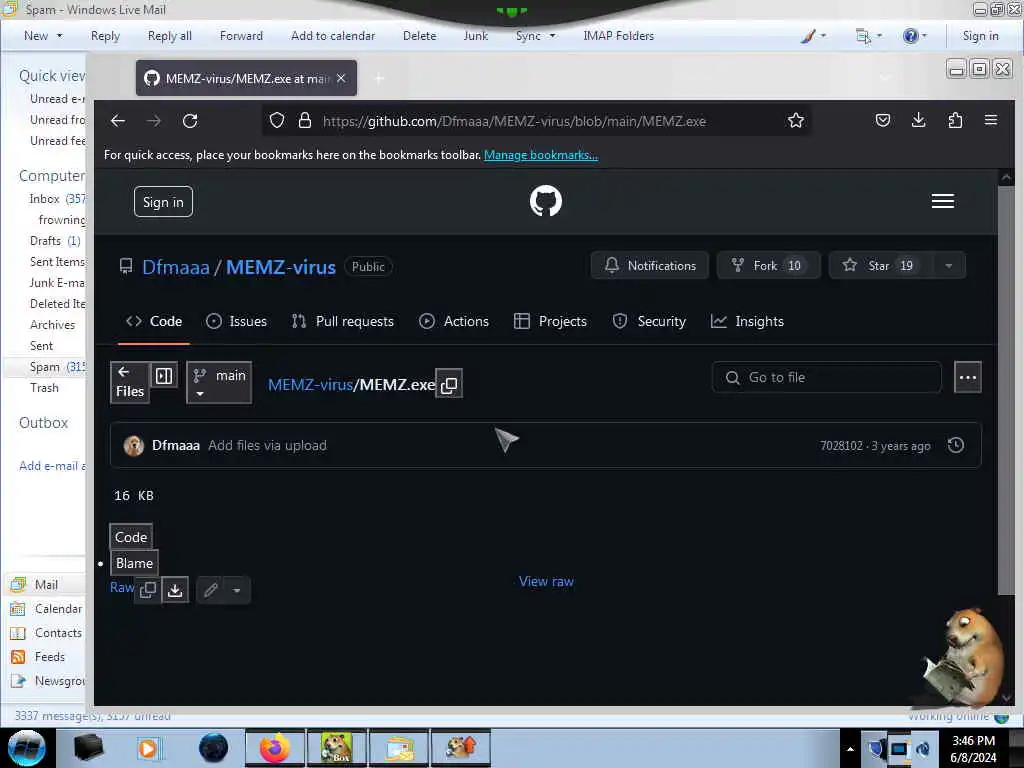Open the edit options dropdown arrow
This screenshot has width=1024, height=768.
(x=236, y=590)
